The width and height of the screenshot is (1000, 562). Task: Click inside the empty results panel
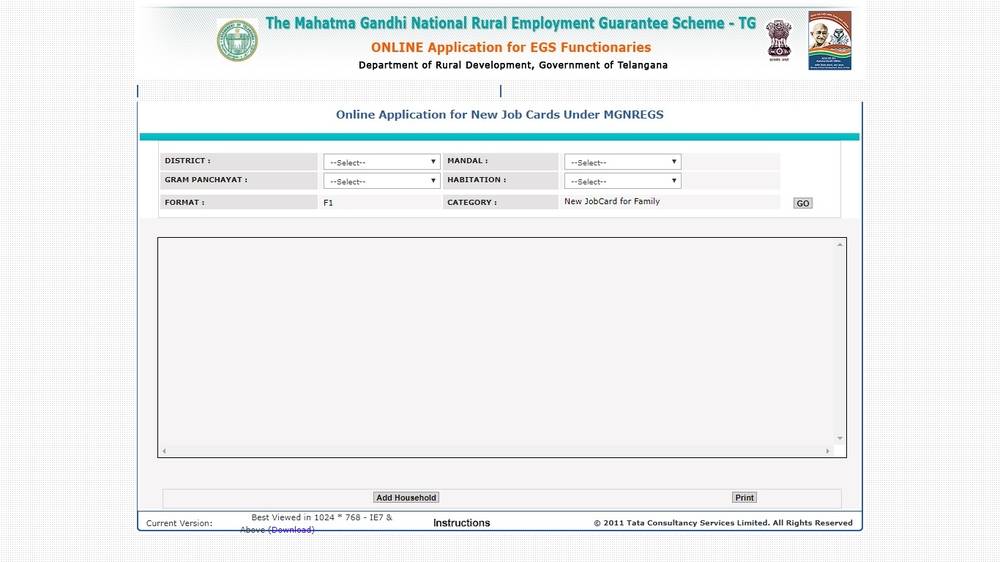click(495, 340)
